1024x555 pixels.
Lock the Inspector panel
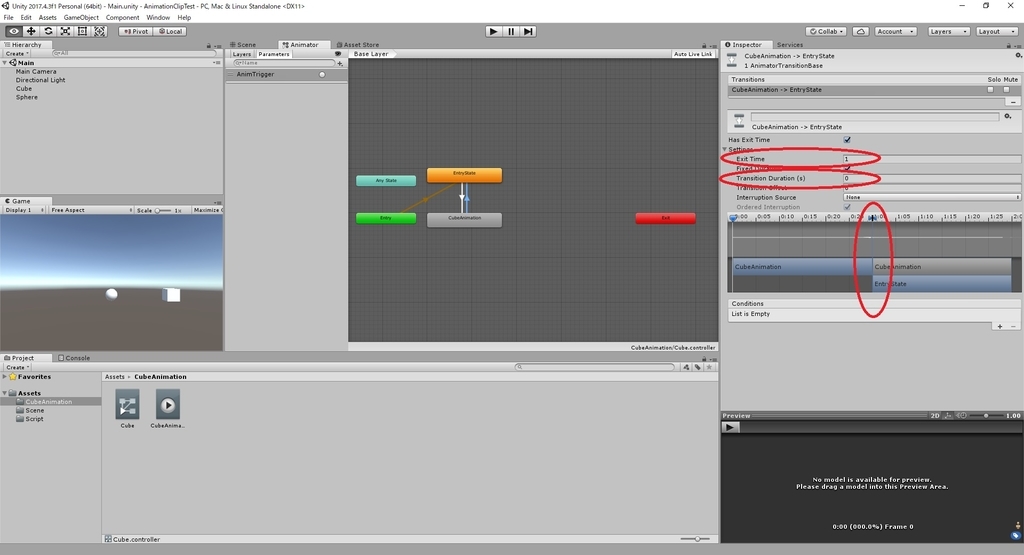1008,45
